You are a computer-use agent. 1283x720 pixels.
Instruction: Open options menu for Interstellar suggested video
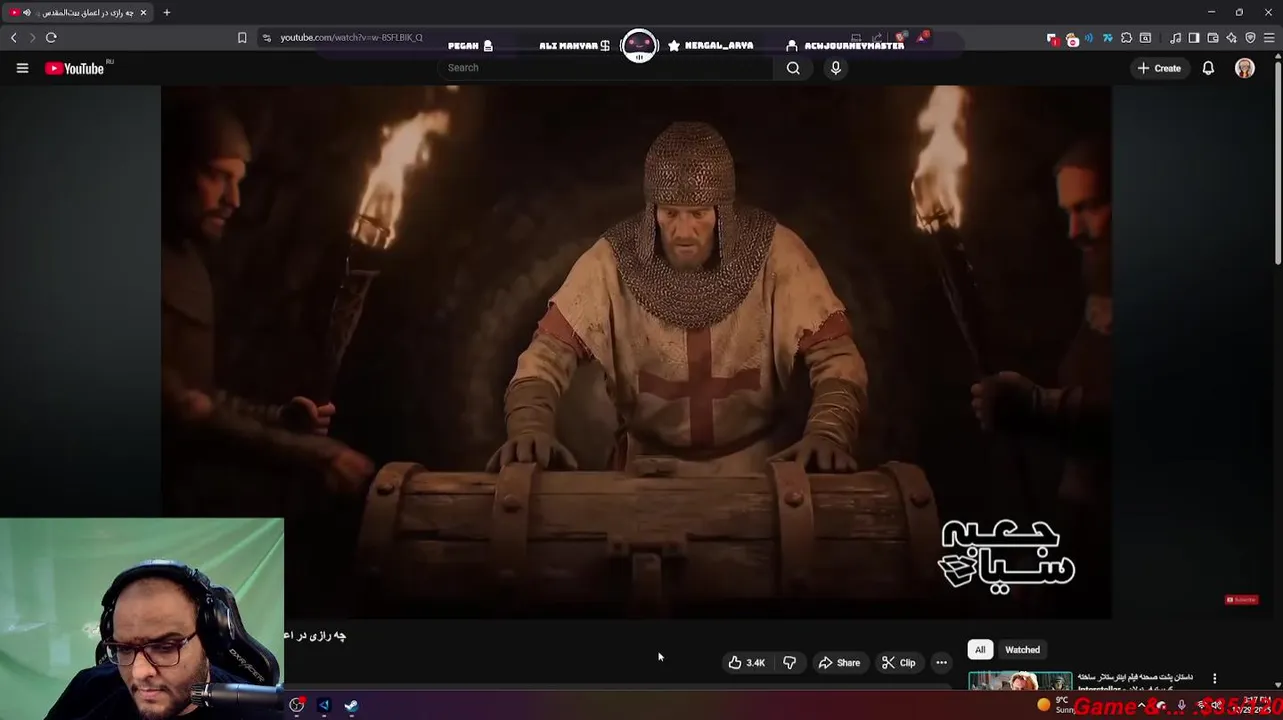(x=1215, y=679)
